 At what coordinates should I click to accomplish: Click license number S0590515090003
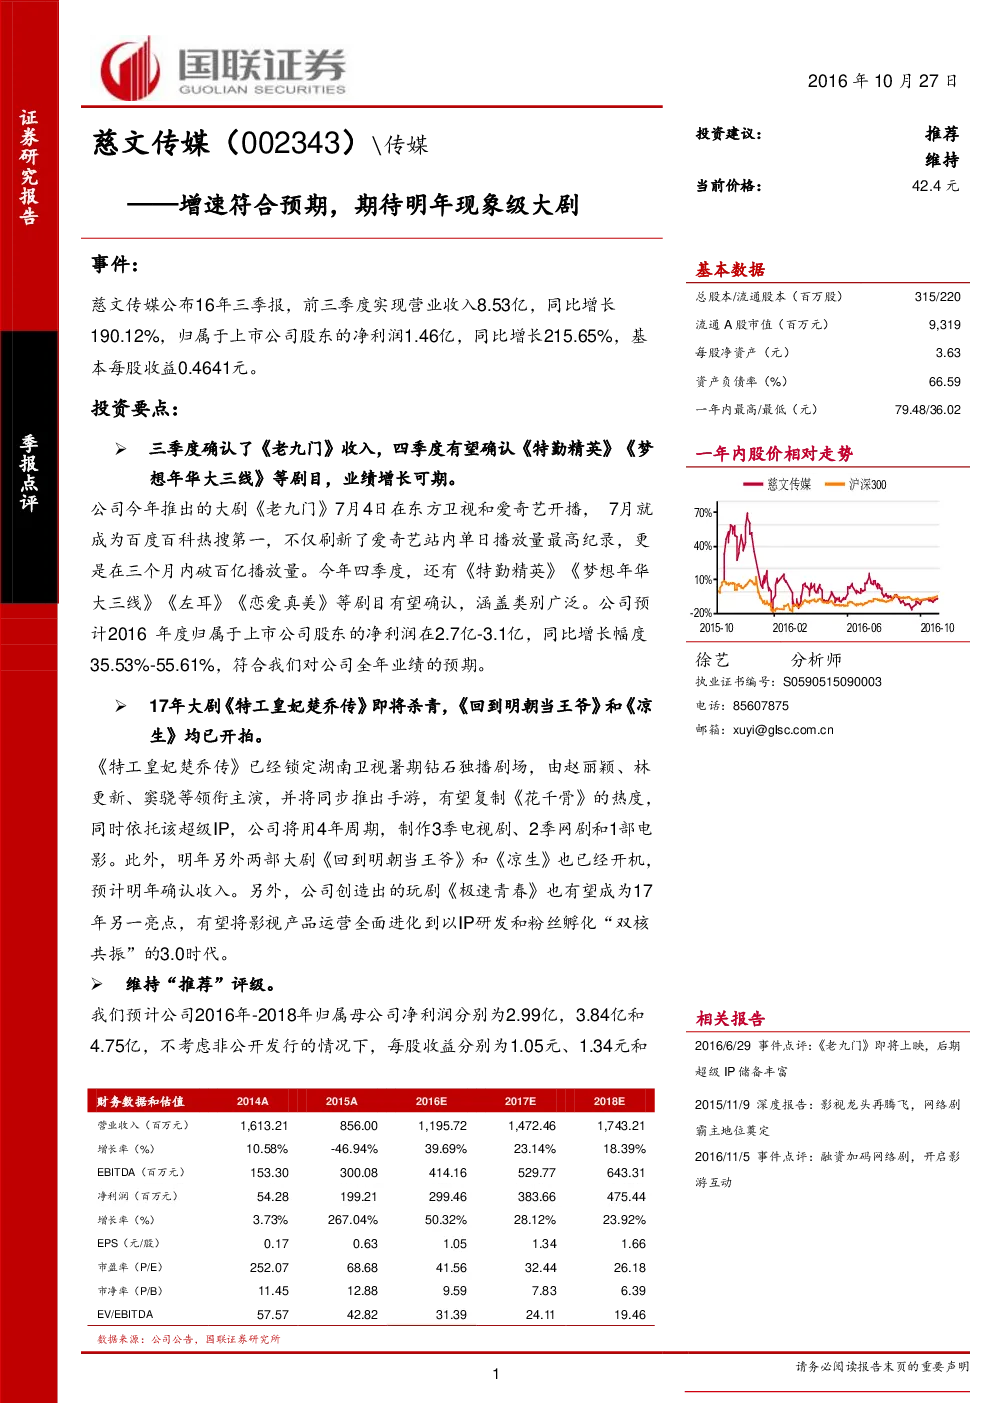[x=832, y=682]
